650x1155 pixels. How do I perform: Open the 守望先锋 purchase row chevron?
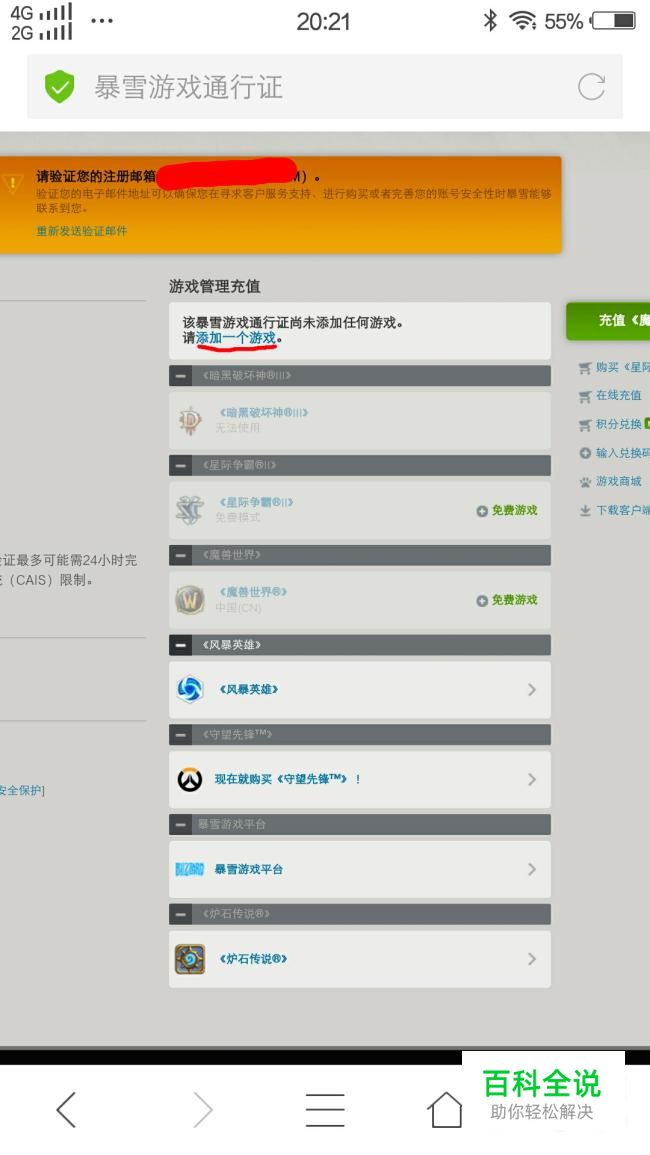click(x=532, y=779)
